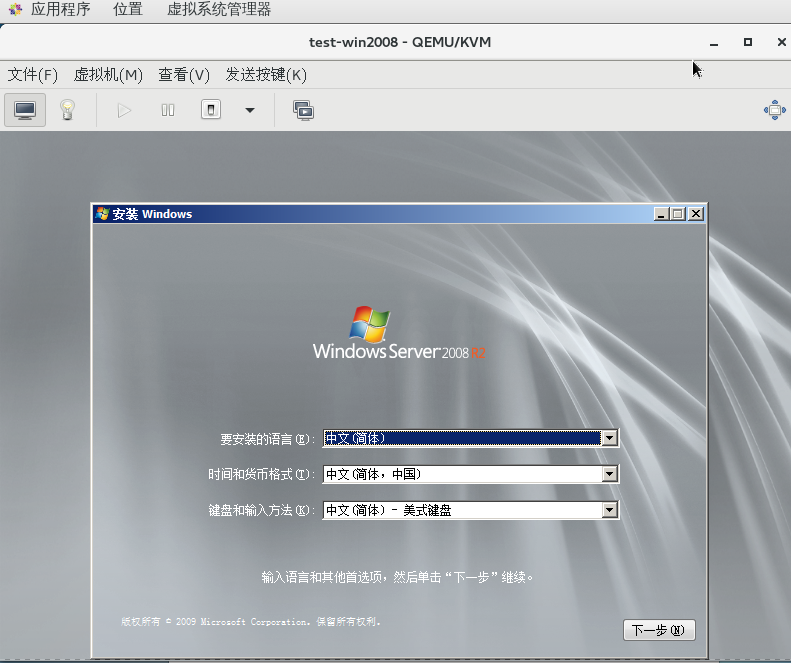Viewport: 791px width, 663px height.
Task: Expand shutdown options dropdown arrow
Action: click(x=250, y=110)
